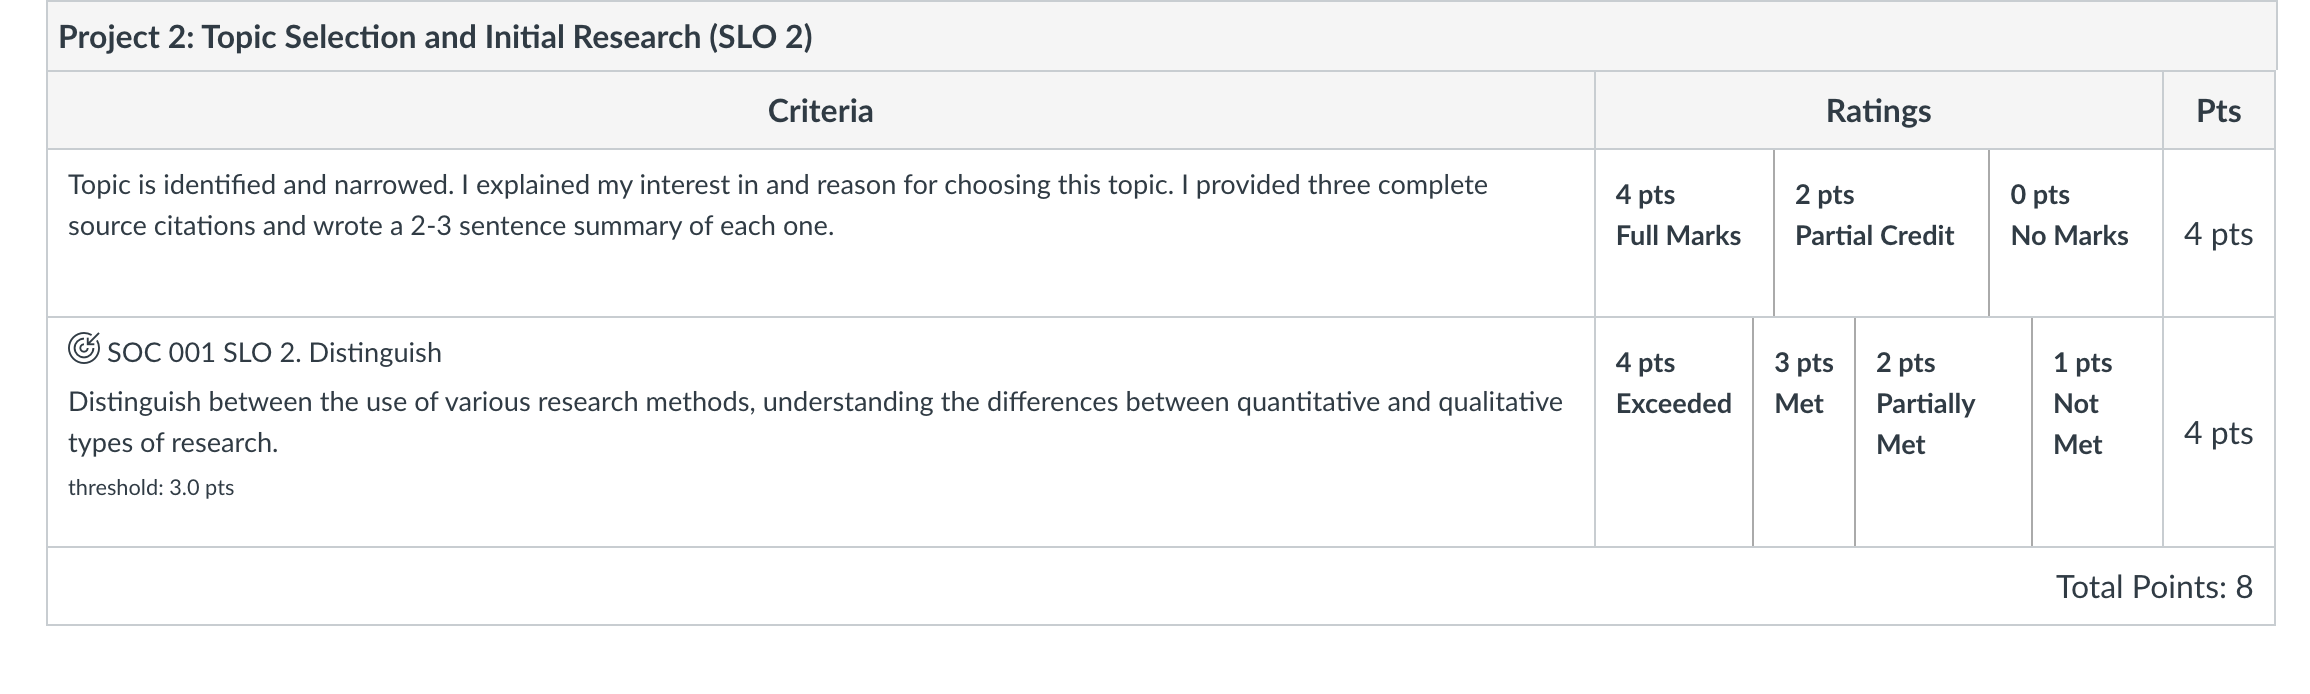2310x694 pixels.
Task: Click the SOC 001 SLO 2. Distinguish title
Action: point(274,352)
